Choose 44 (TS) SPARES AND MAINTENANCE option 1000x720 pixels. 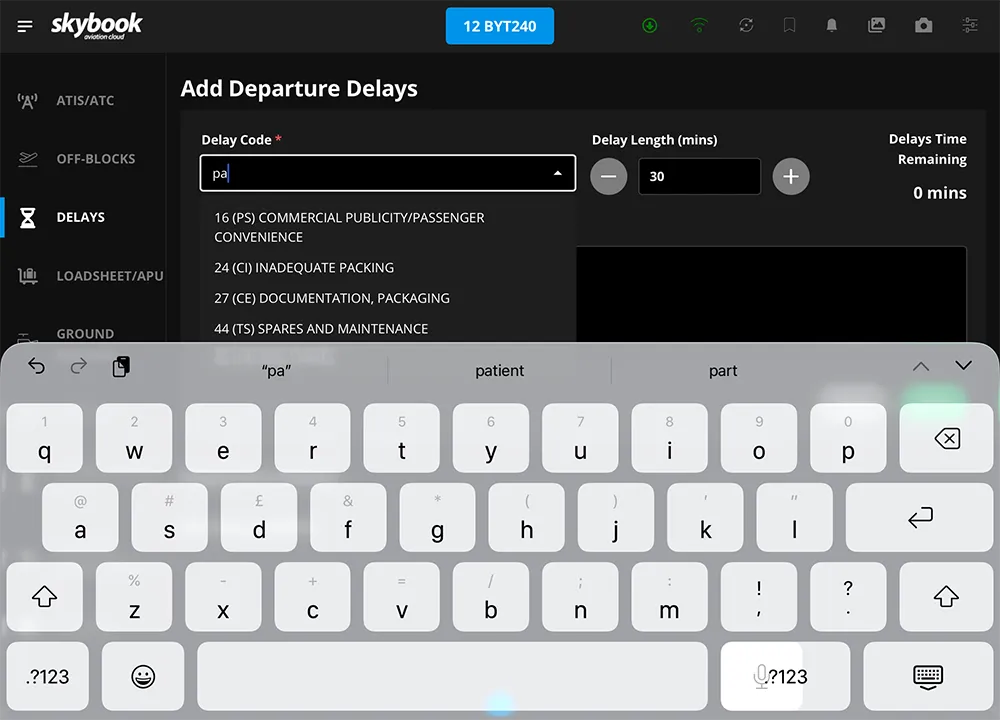pos(321,329)
